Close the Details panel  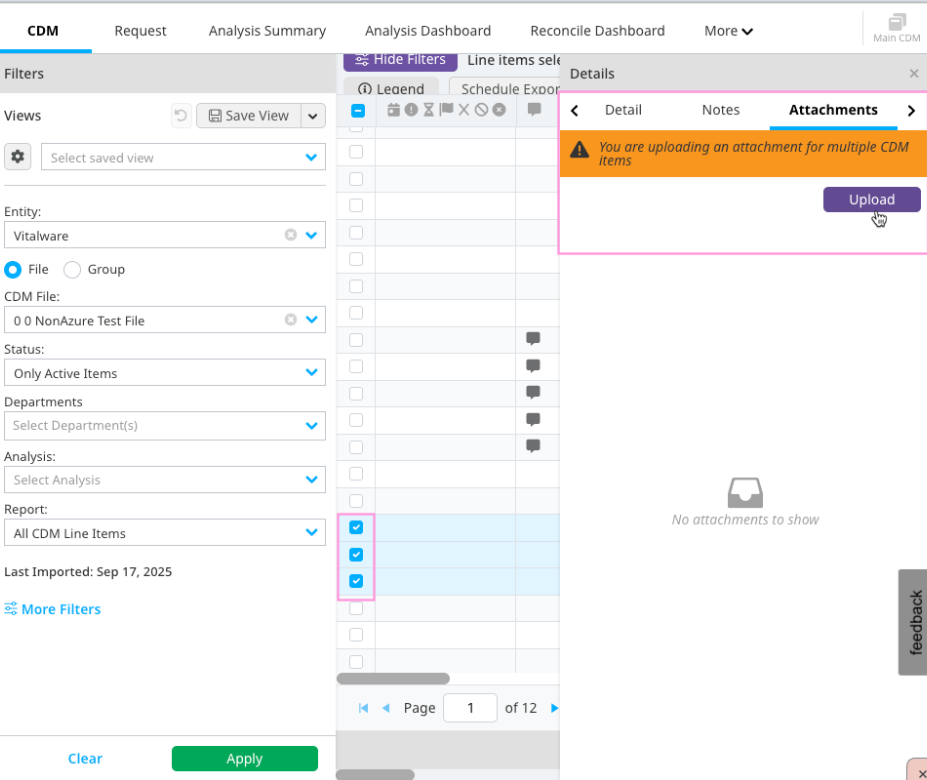[913, 74]
